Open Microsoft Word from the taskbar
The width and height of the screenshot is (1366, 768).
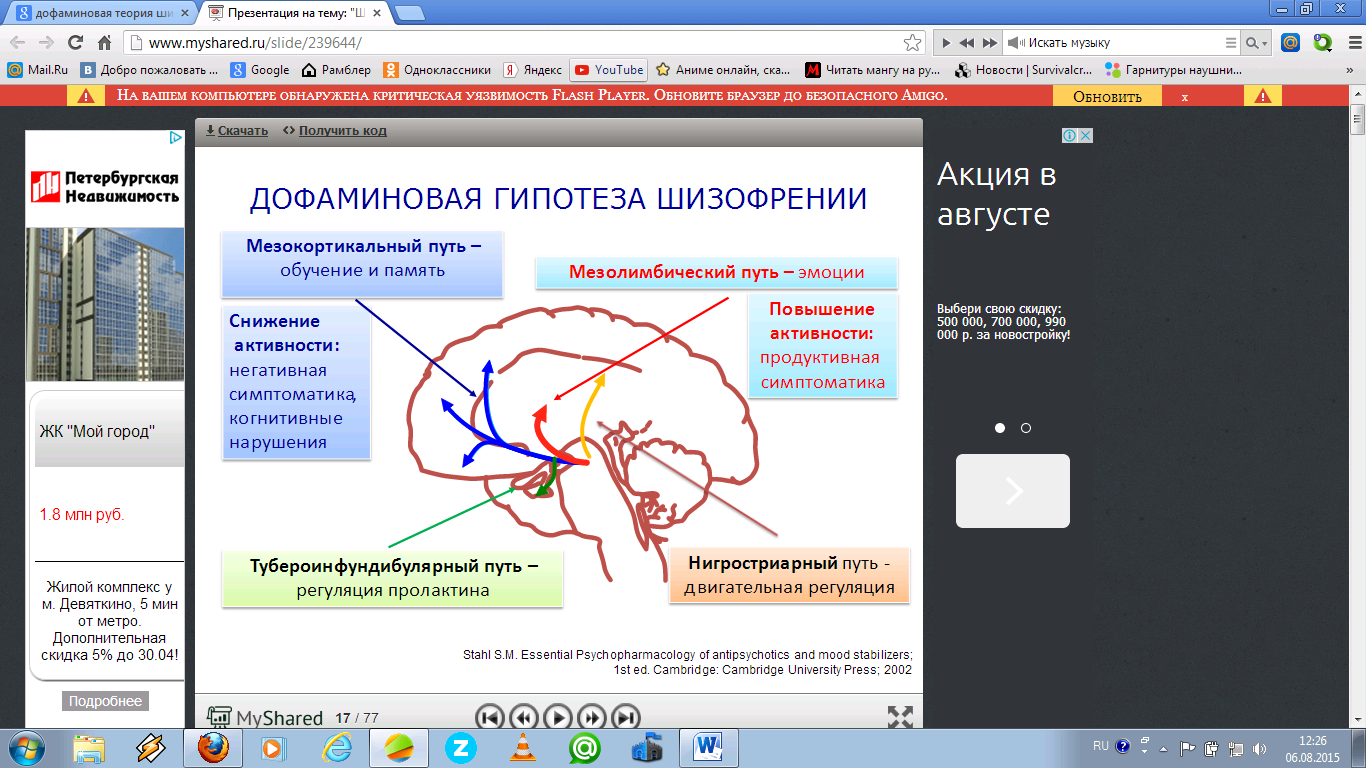pyautogui.click(x=708, y=747)
